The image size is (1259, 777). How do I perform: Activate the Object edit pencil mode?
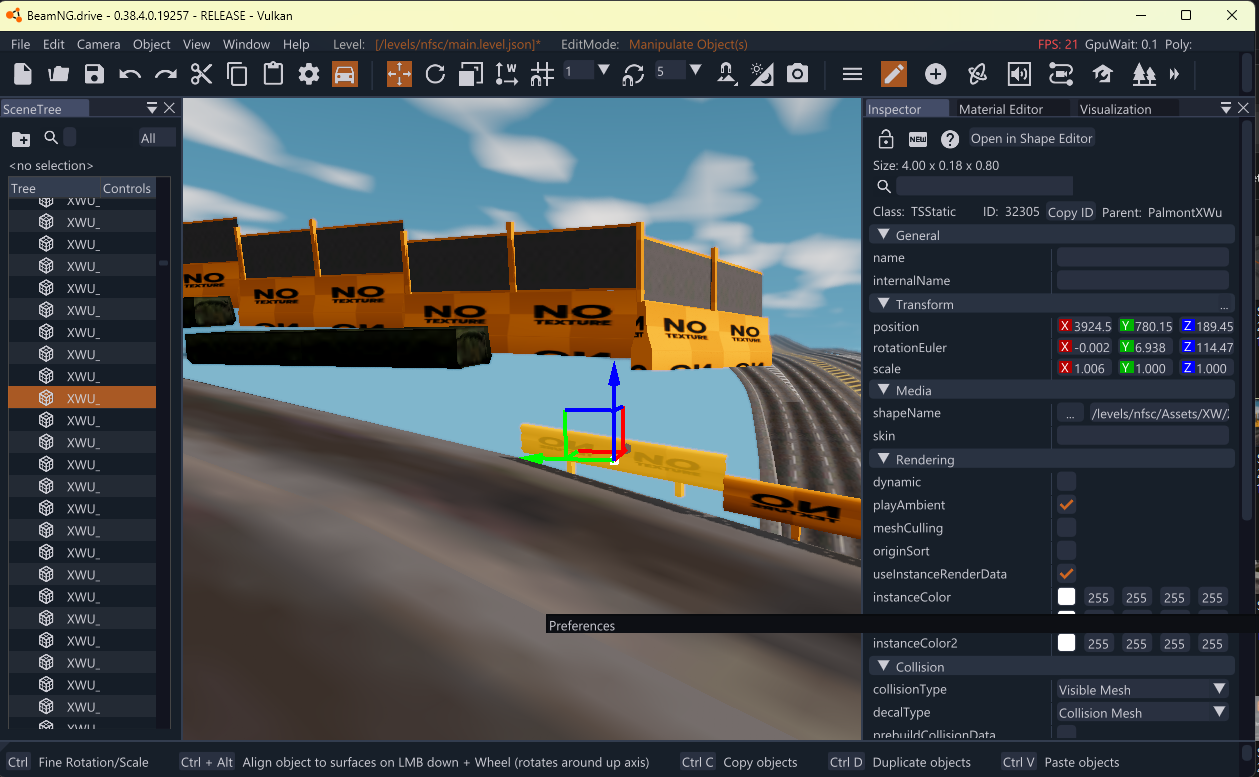(894, 74)
